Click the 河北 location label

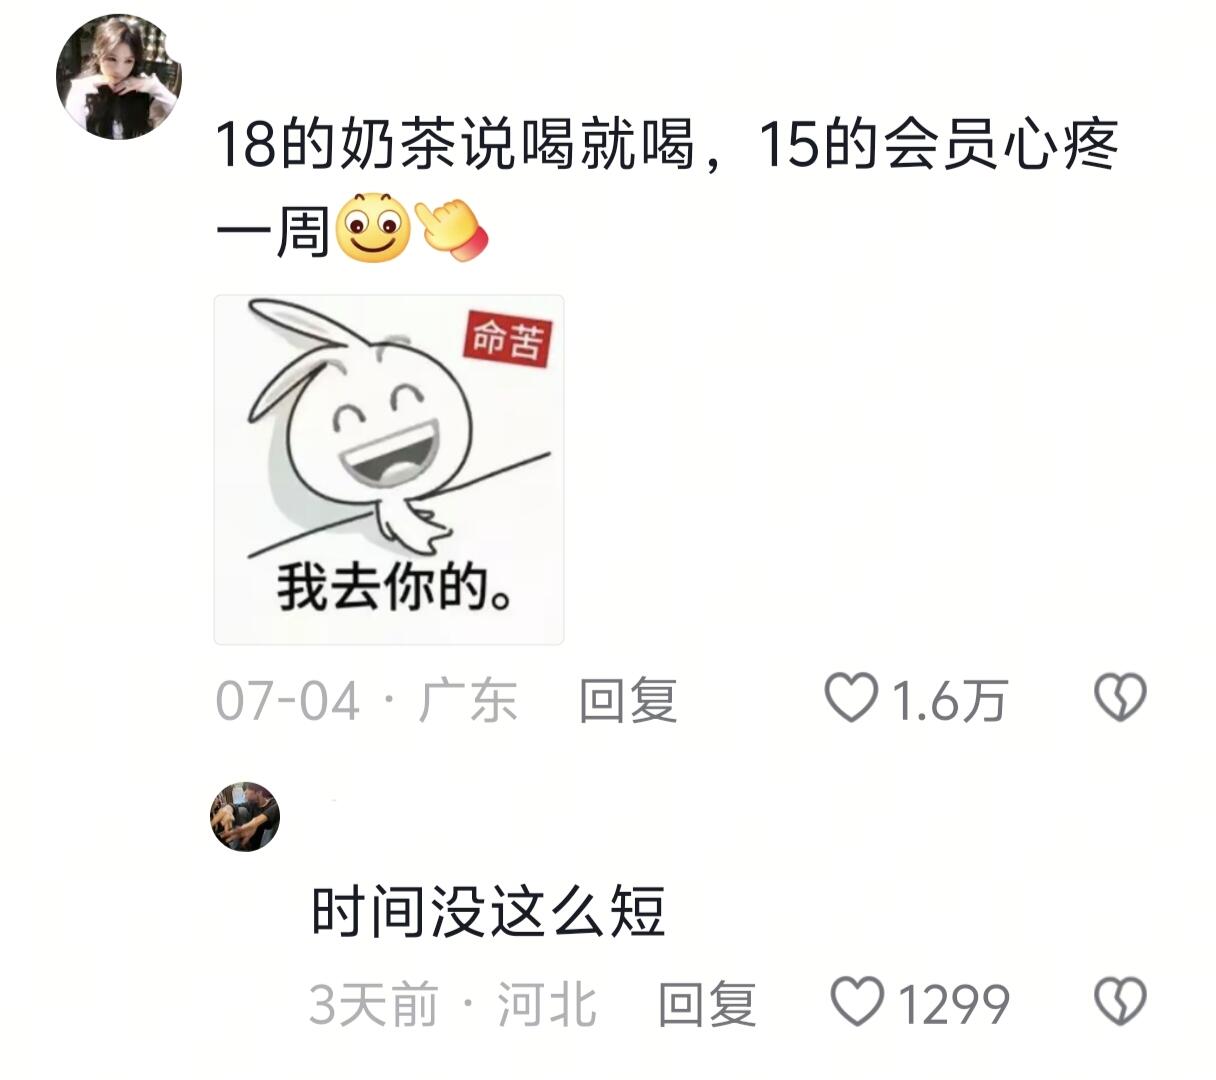[547, 1004]
